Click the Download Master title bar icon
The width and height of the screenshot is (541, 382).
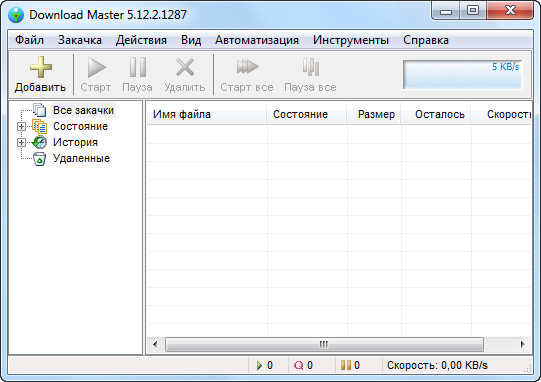coord(16,15)
